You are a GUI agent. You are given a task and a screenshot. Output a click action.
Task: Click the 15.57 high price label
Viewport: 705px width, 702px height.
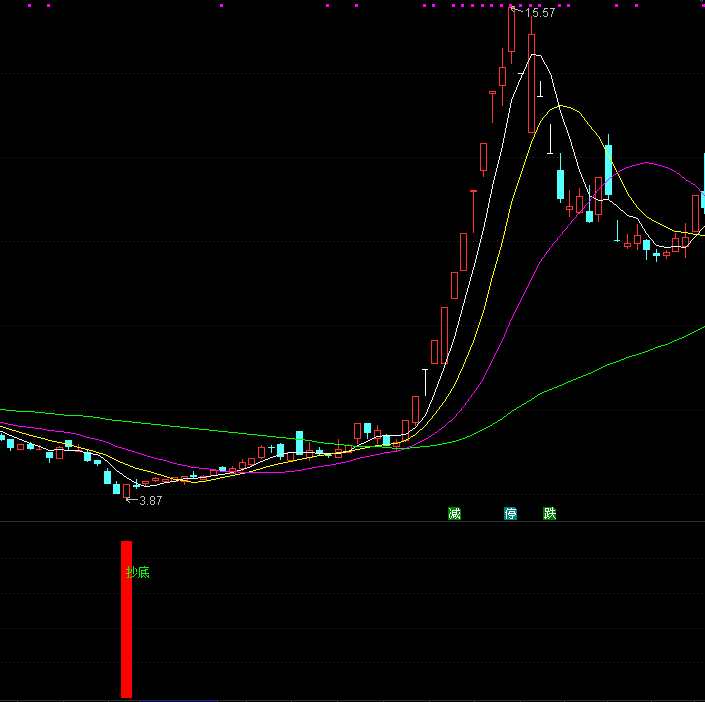(x=540, y=13)
